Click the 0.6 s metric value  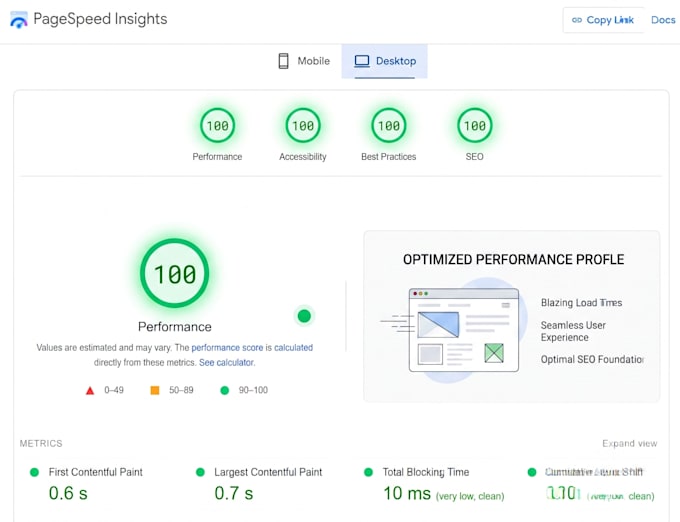tap(68, 493)
